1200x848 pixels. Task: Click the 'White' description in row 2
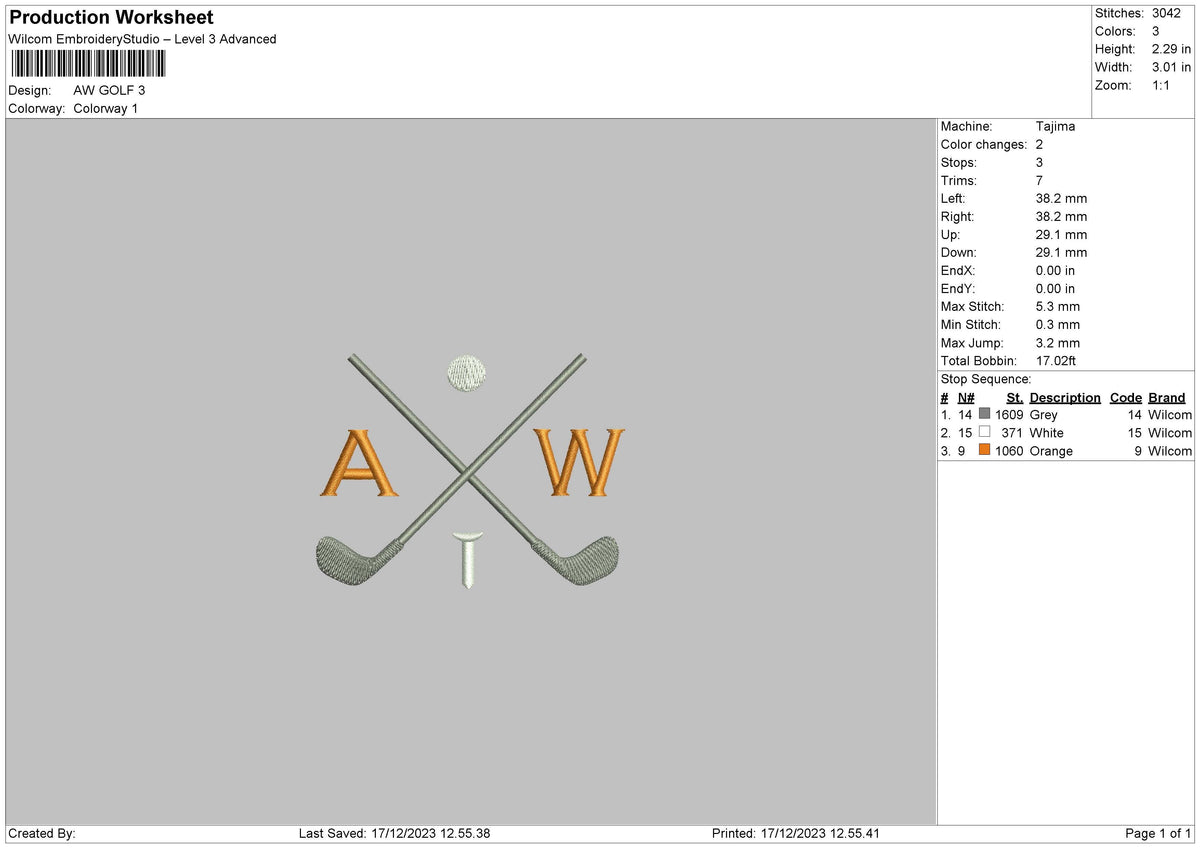[1046, 433]
